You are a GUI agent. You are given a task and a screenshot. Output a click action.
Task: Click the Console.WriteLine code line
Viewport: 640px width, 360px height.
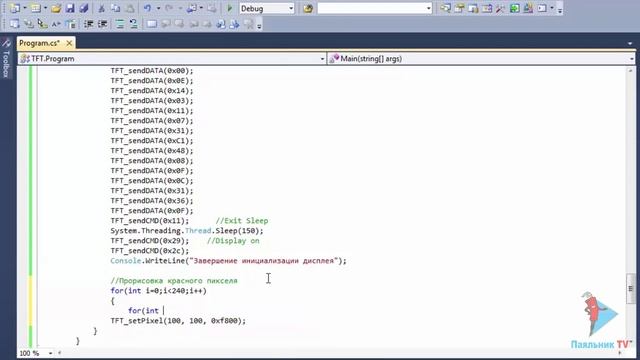228,261
